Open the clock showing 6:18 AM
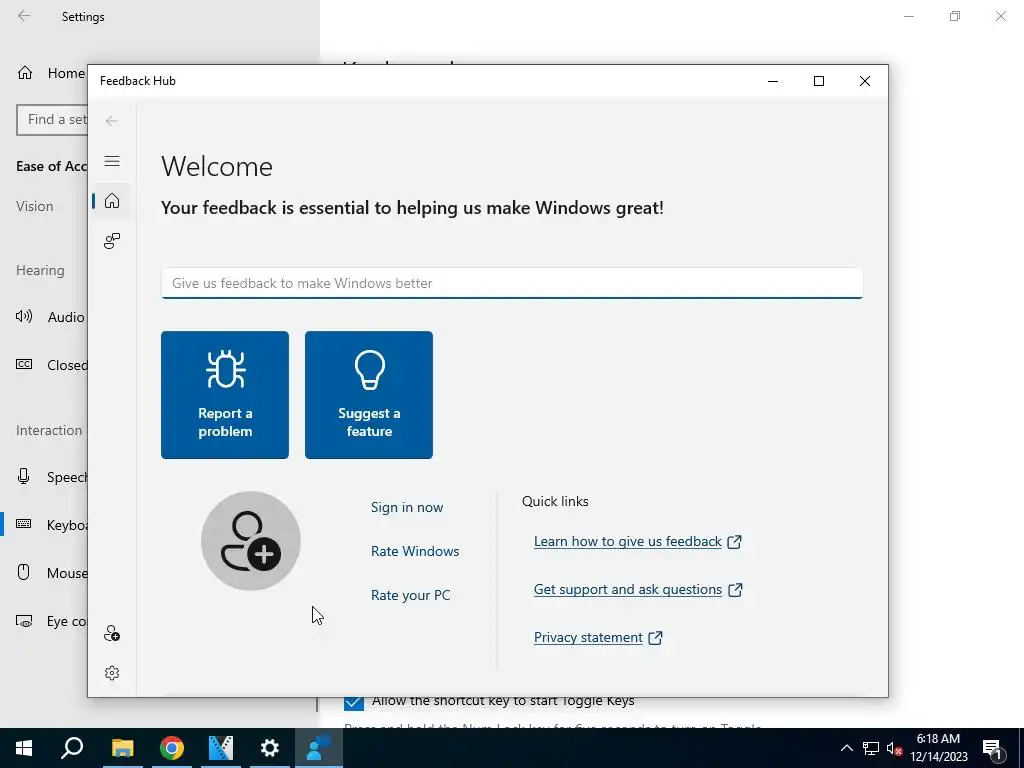The height and width of the screenshot is (768, 1024). 938,748
